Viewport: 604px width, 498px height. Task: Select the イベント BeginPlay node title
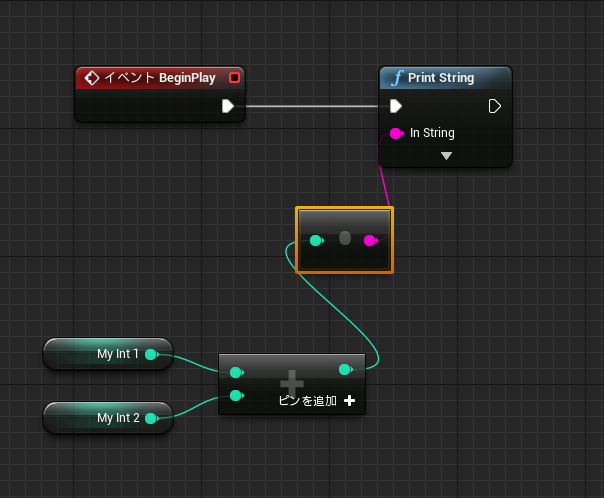(x=160, y=78)
